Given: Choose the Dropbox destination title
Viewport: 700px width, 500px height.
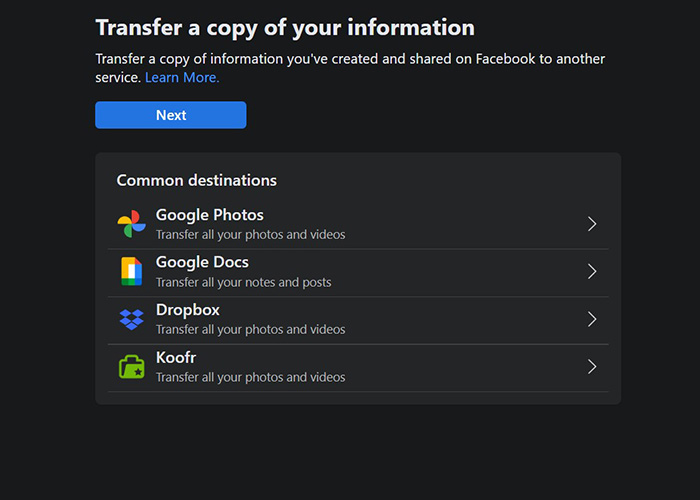Looking at the screenshot, I should tap(188, 310).
